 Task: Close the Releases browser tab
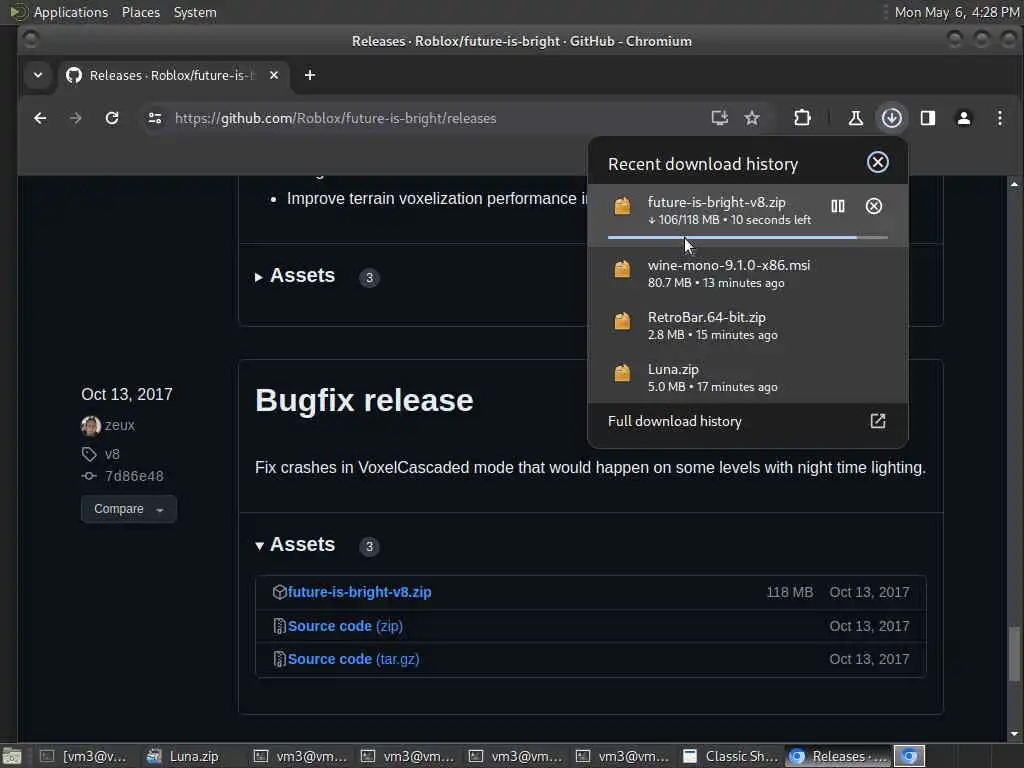click(x=274, y=75)
